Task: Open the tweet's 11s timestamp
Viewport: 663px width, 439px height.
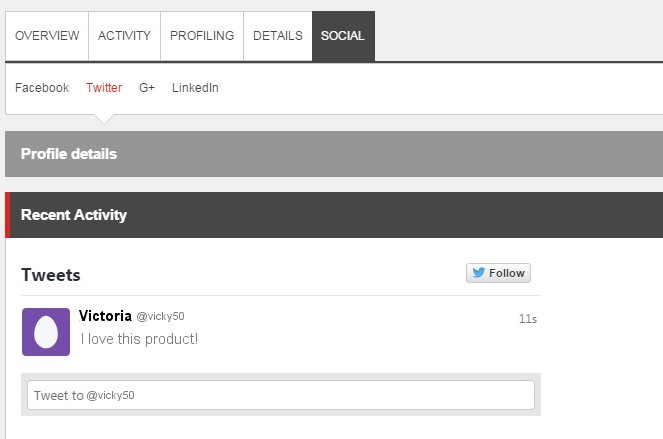Action: point(528,319)
